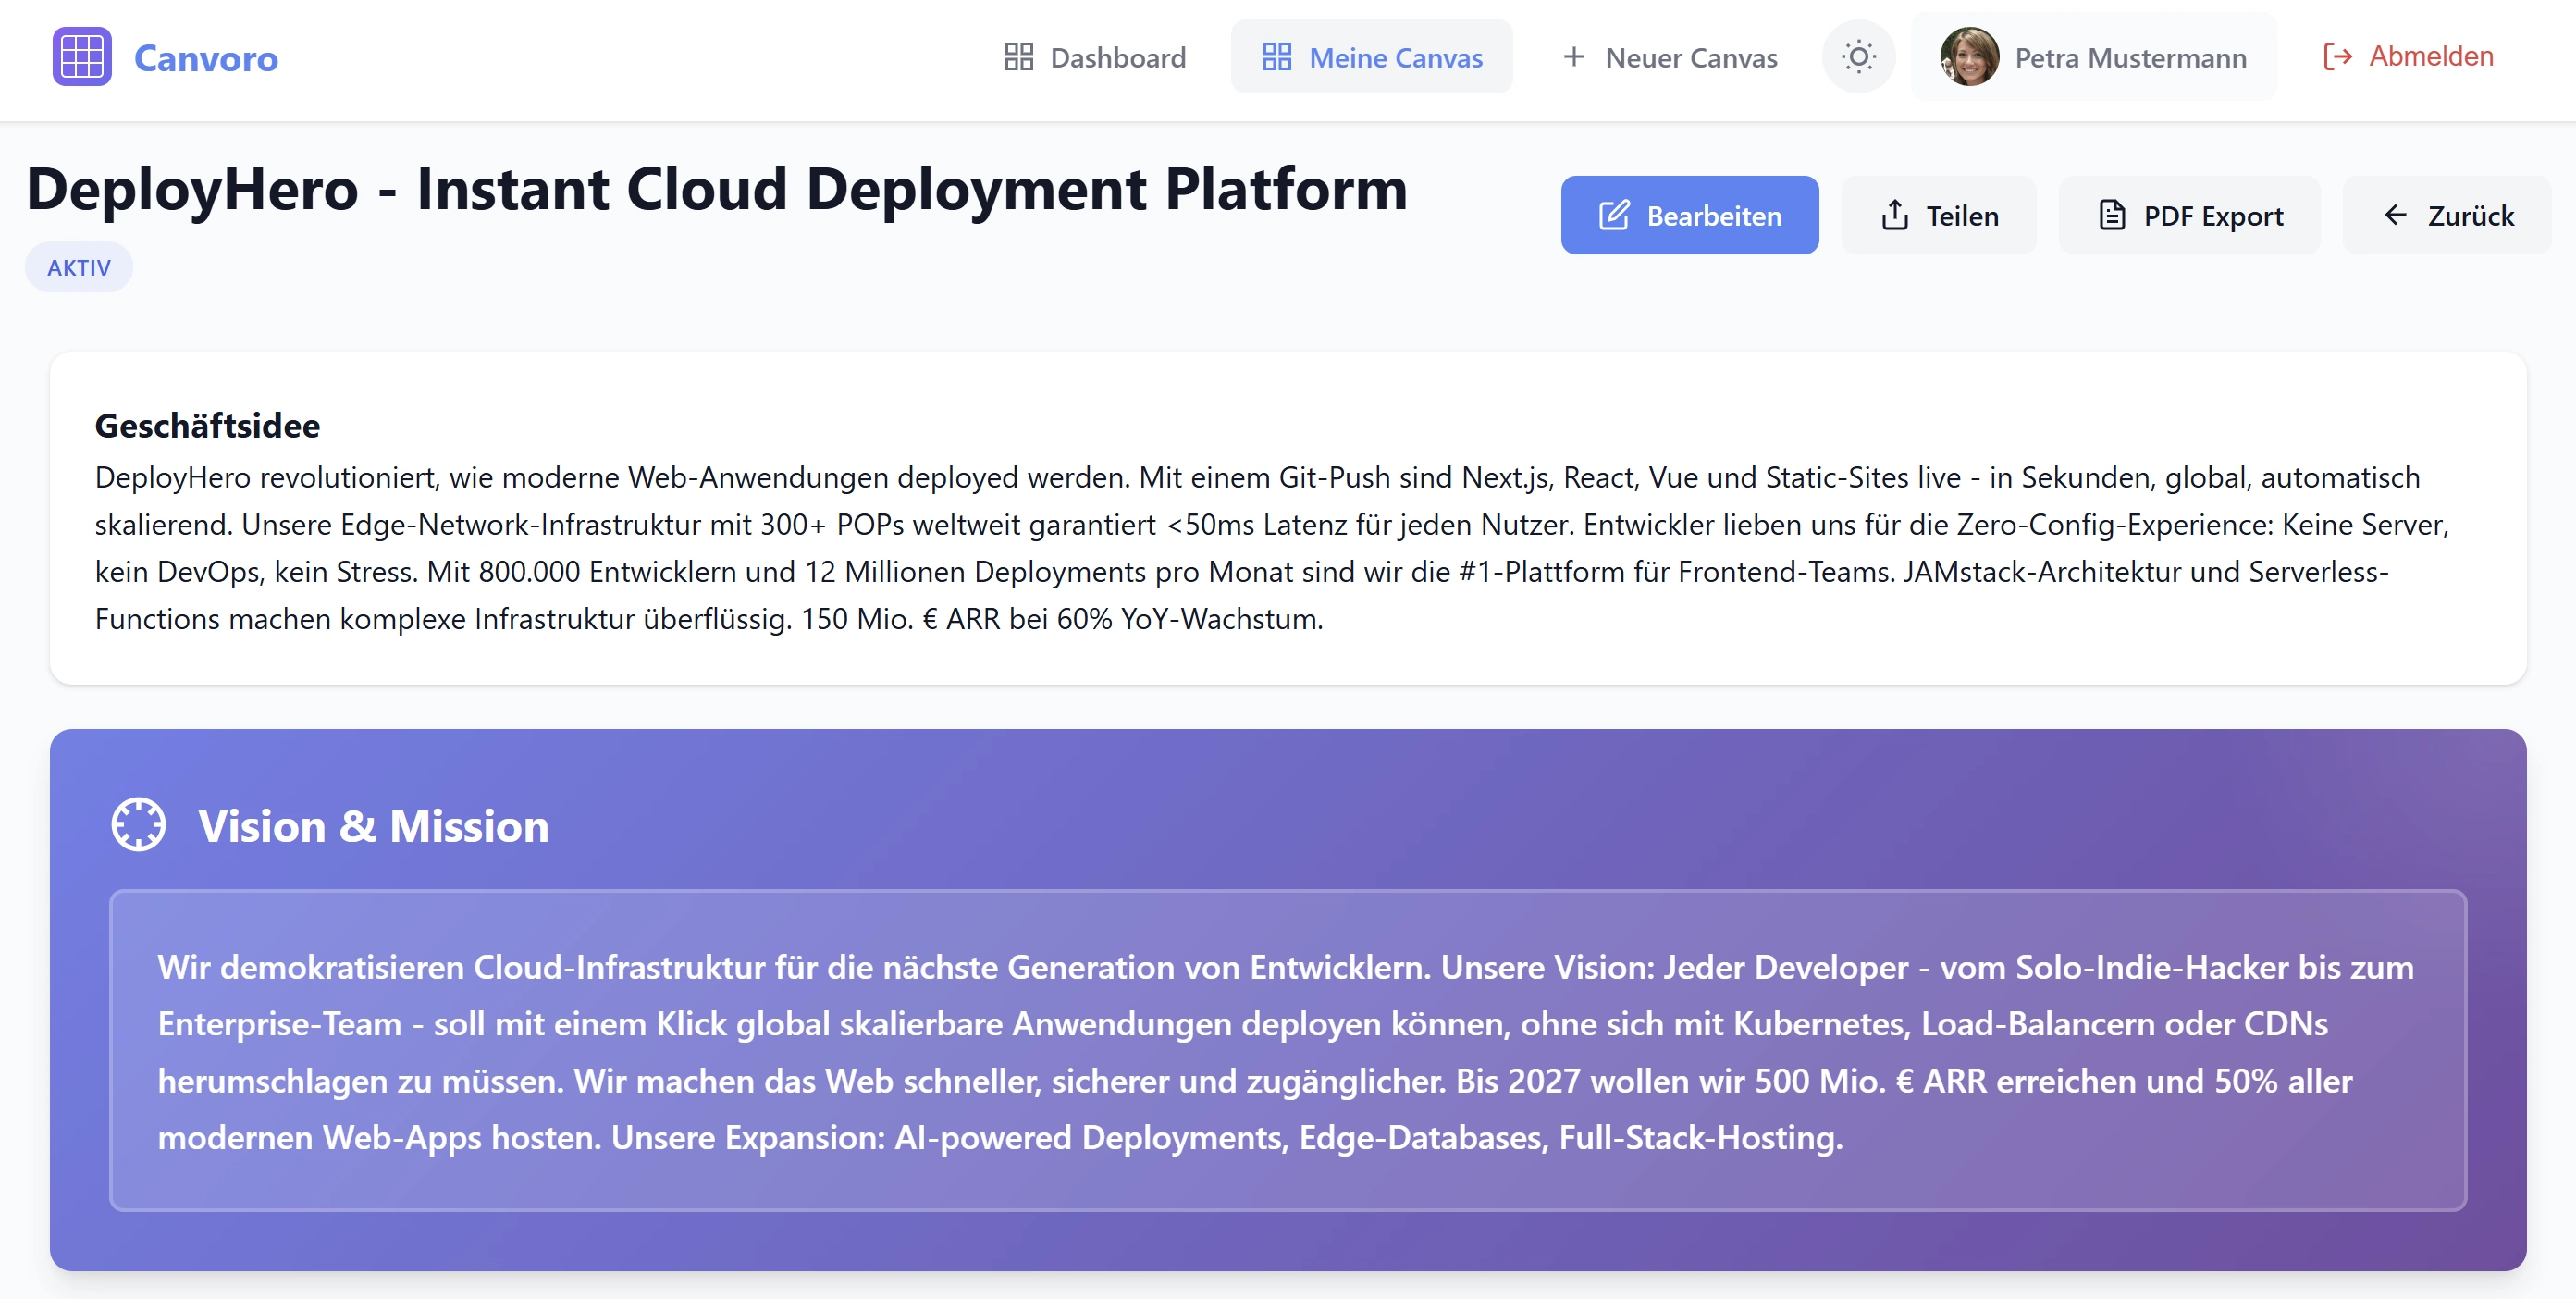The width and height of the screenshot is (2576, 1299).
Task: Click the share upload icon
Action: click(1894, 215)
